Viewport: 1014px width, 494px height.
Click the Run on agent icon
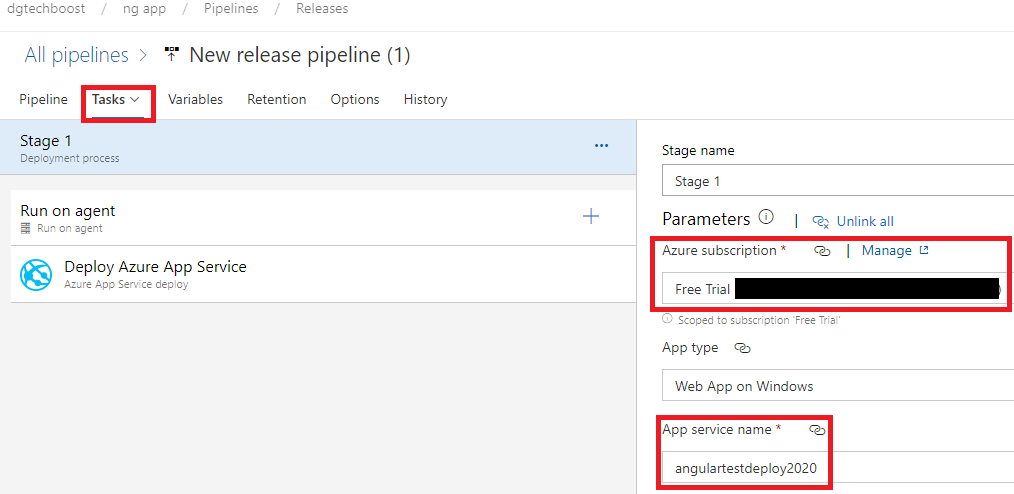coord(26,229)
